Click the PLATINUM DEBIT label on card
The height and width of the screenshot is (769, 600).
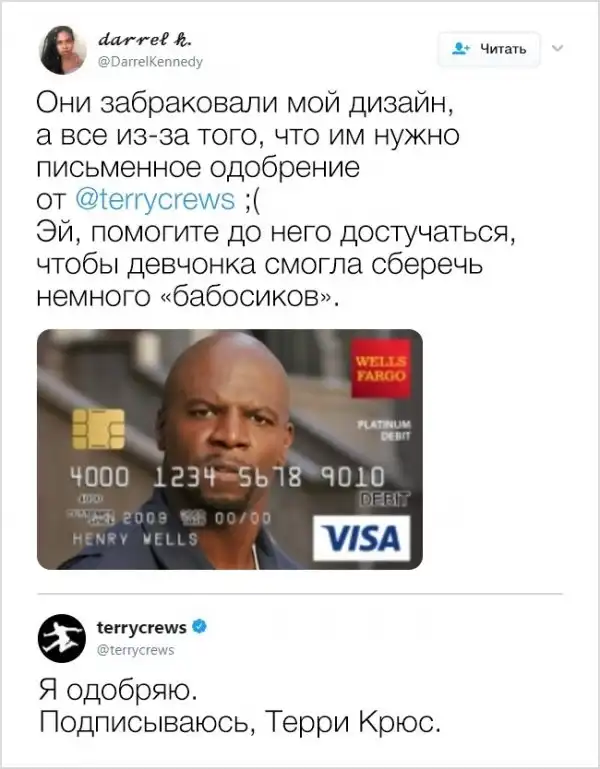pos(384,430)
